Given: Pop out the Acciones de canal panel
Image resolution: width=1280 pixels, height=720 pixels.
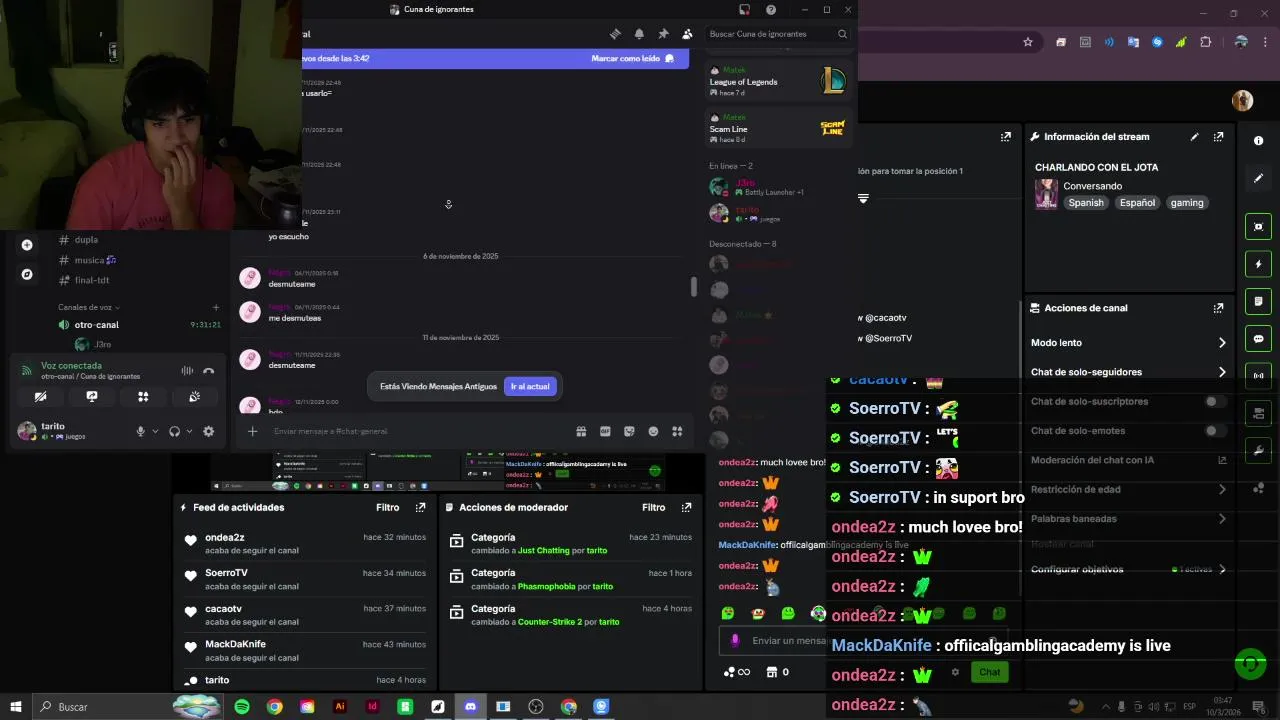Looking at the screenshot, I should (x=1218, y=308).
